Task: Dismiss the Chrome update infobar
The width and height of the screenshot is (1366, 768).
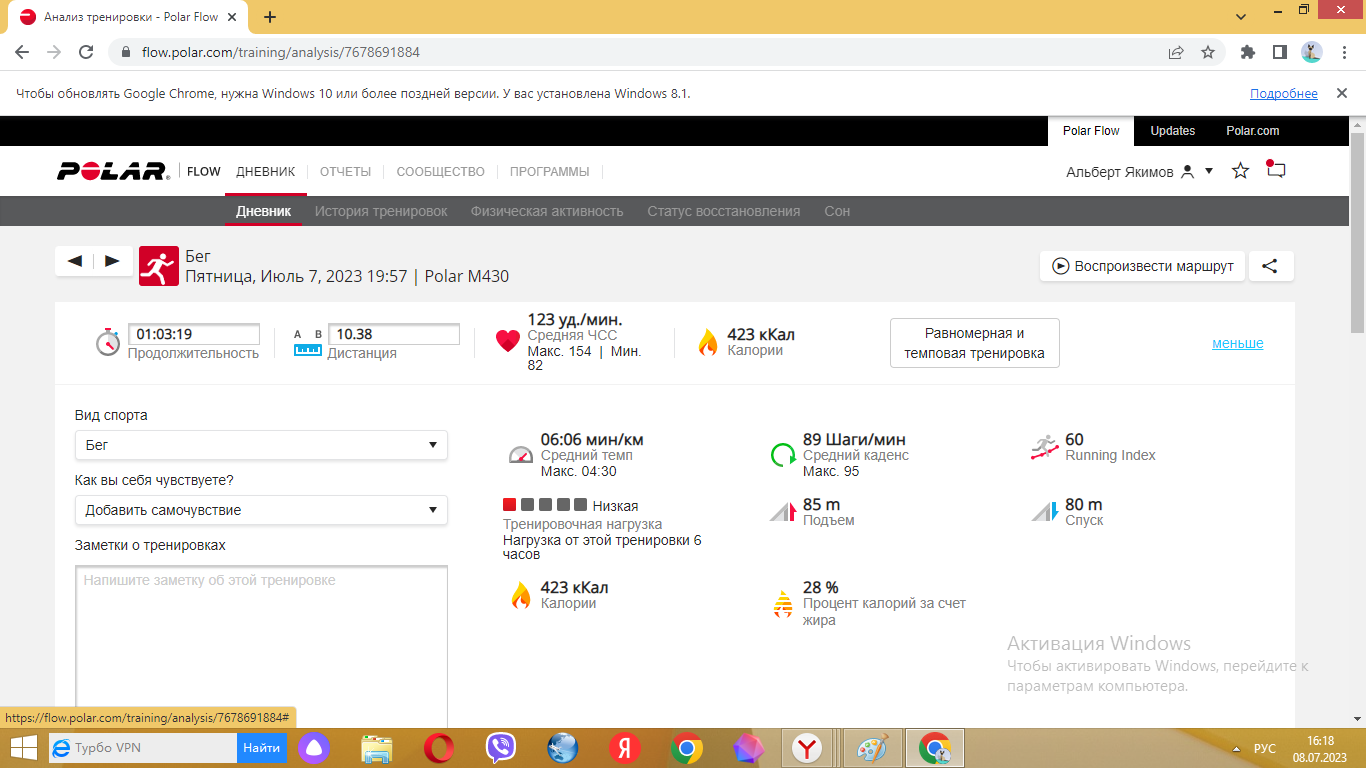Action: tap(1342, 93)
